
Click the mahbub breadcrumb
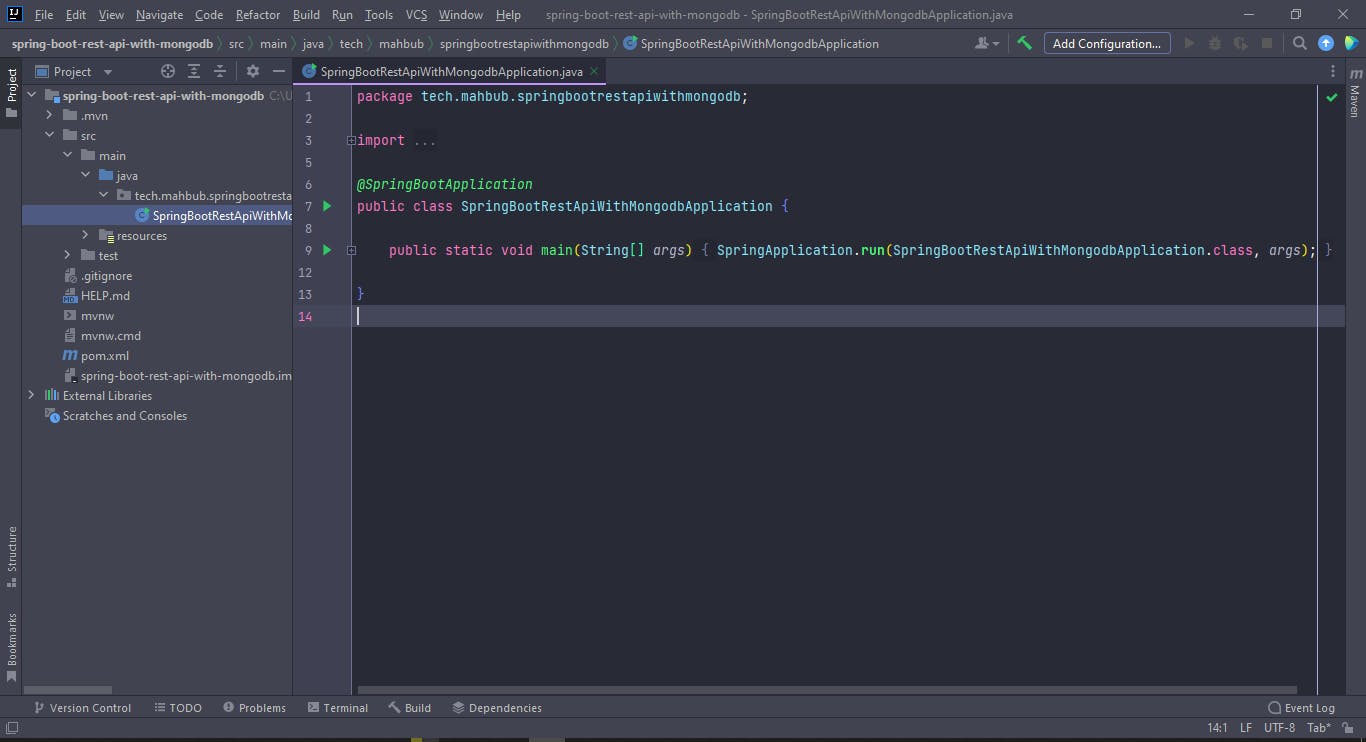[x=400, y=44]
